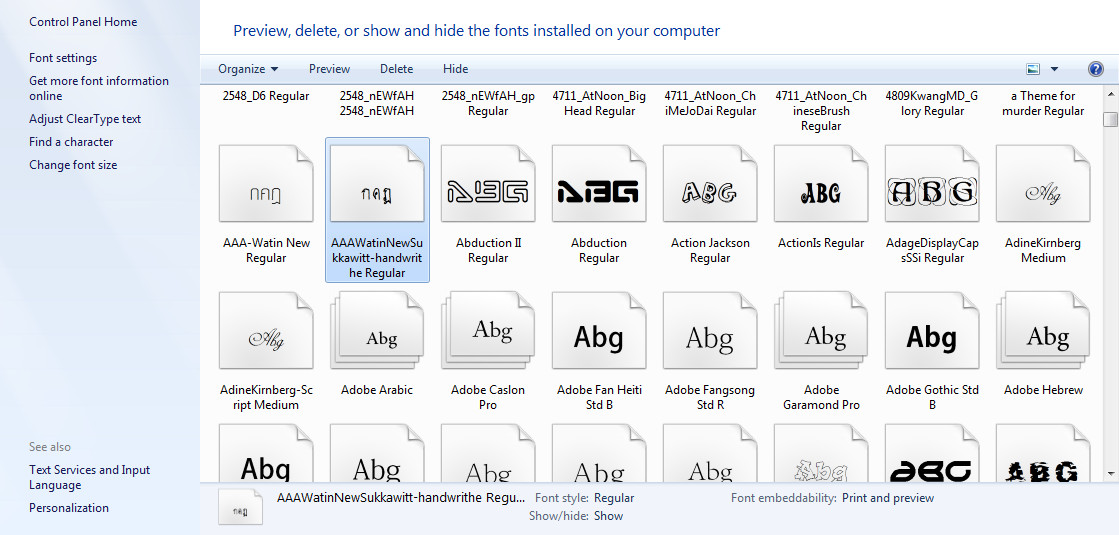
Task: Click the Hide toolbar button
Action: 455,69
